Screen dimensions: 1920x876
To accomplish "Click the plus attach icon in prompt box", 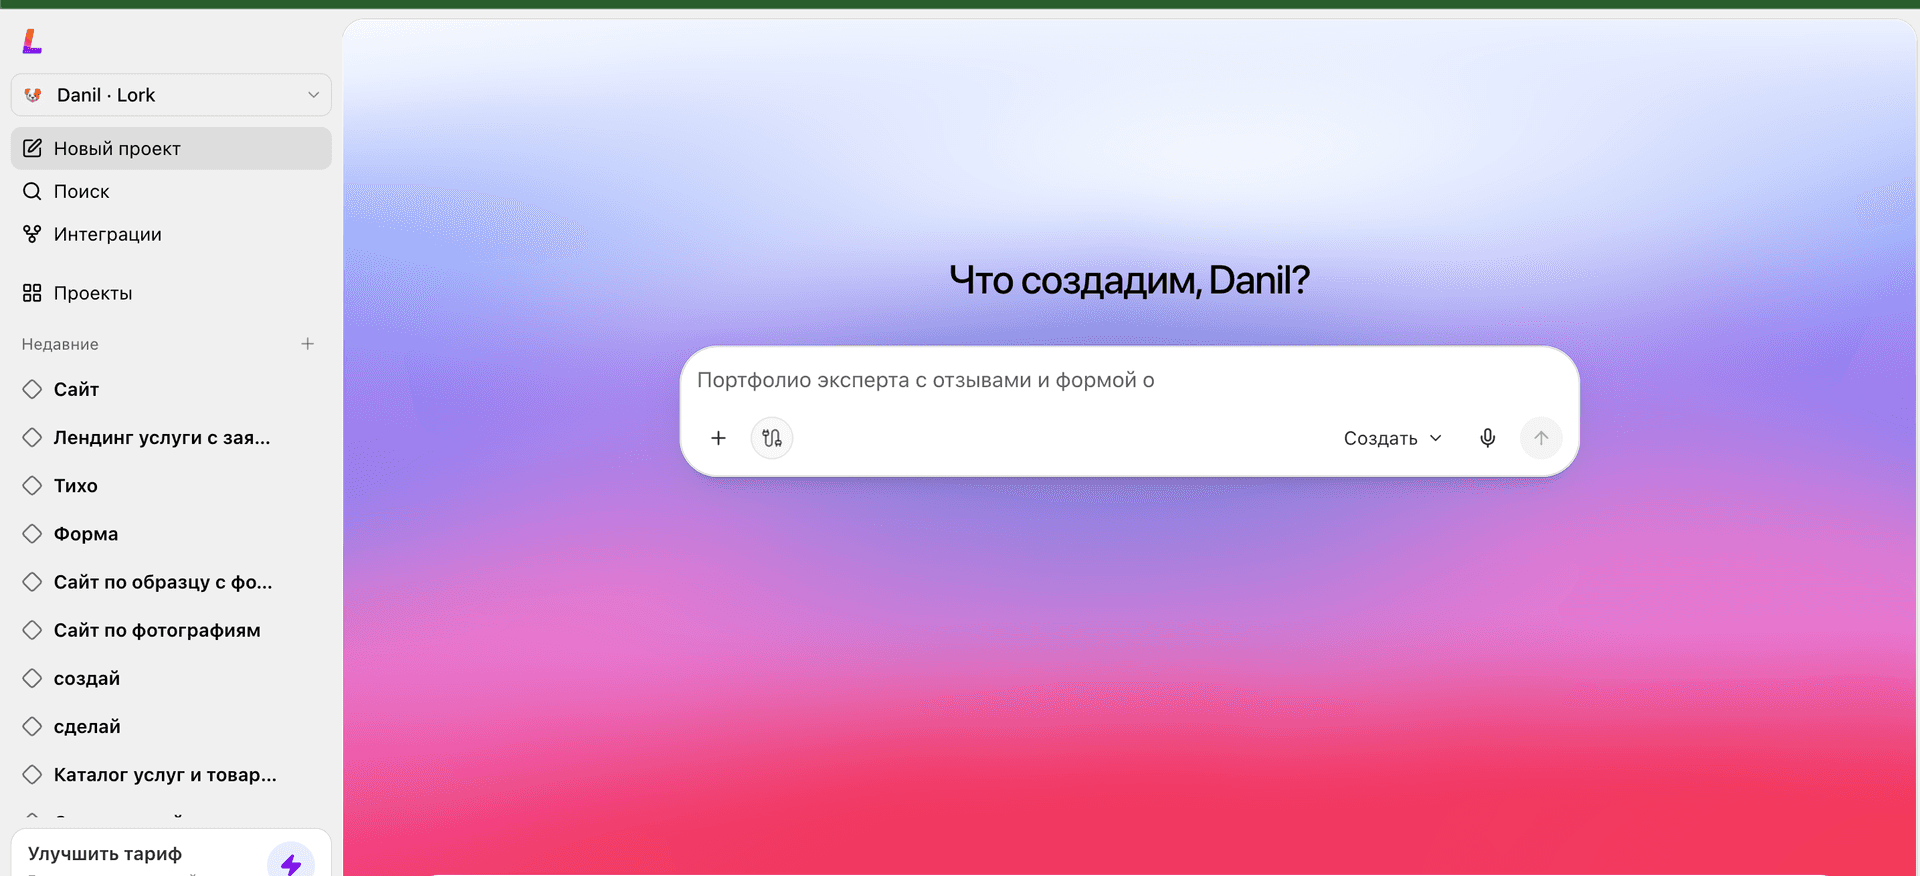I will [x=718, y=438].
